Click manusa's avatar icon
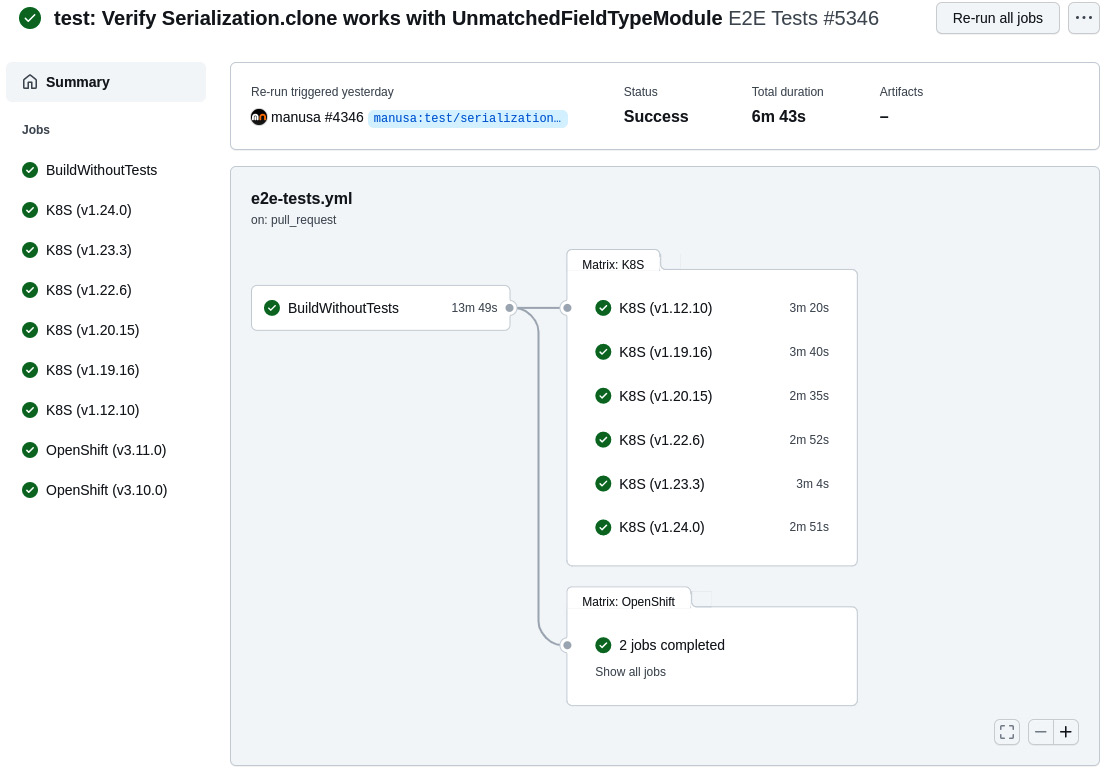 pos(259,117)
